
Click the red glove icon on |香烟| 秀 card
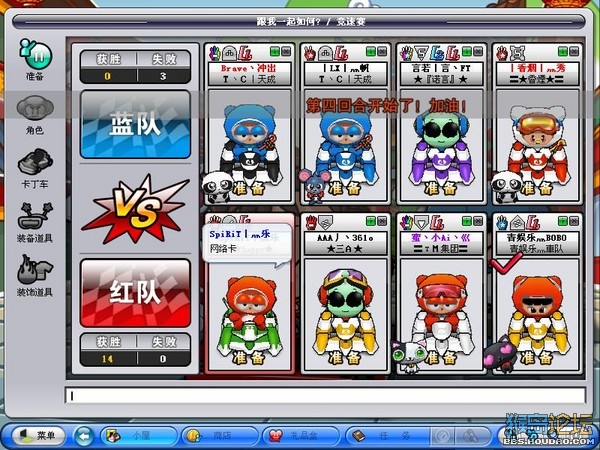502,53
